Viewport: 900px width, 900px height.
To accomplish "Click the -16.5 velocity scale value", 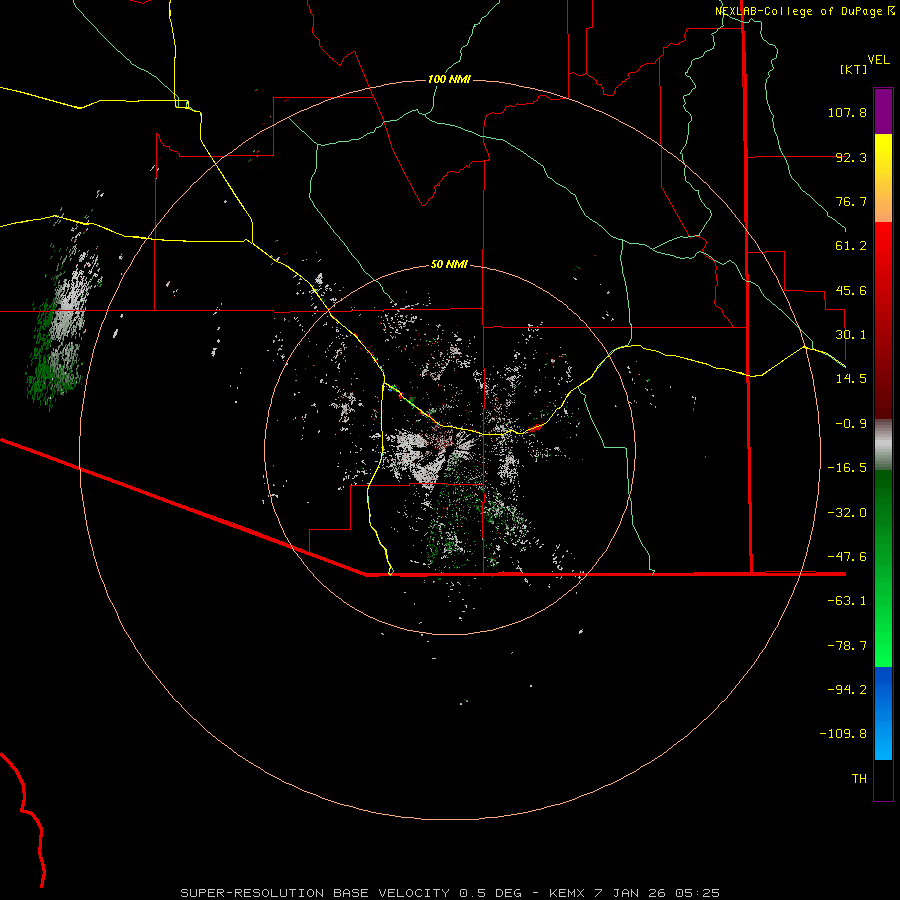I will coord(847,468).
